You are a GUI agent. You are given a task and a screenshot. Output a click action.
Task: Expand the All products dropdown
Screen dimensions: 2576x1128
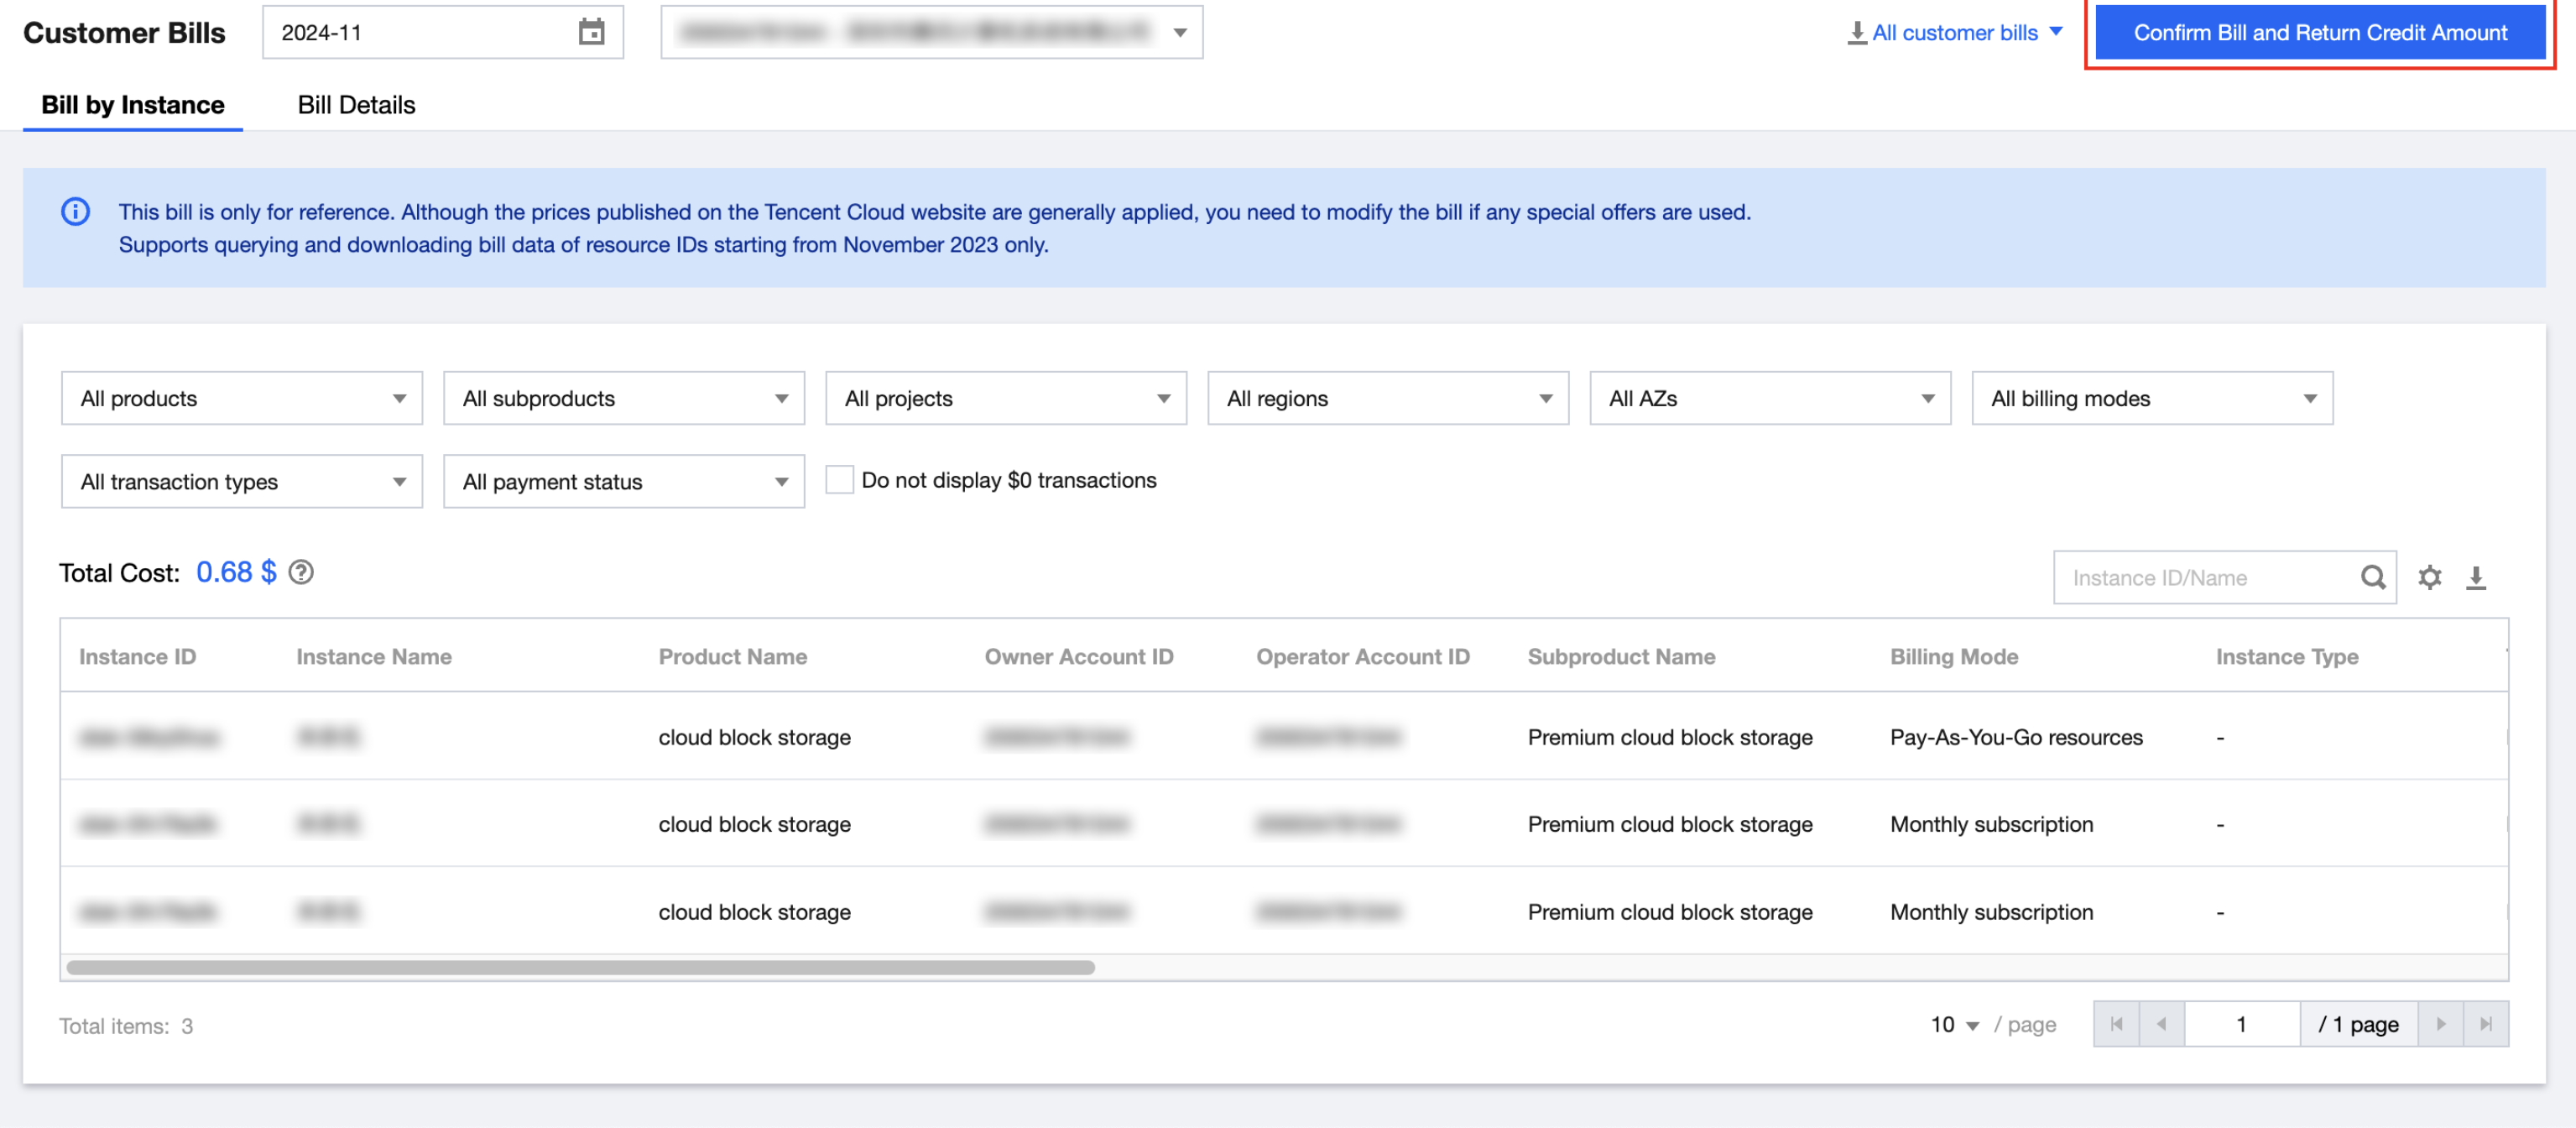pos(241,398)
